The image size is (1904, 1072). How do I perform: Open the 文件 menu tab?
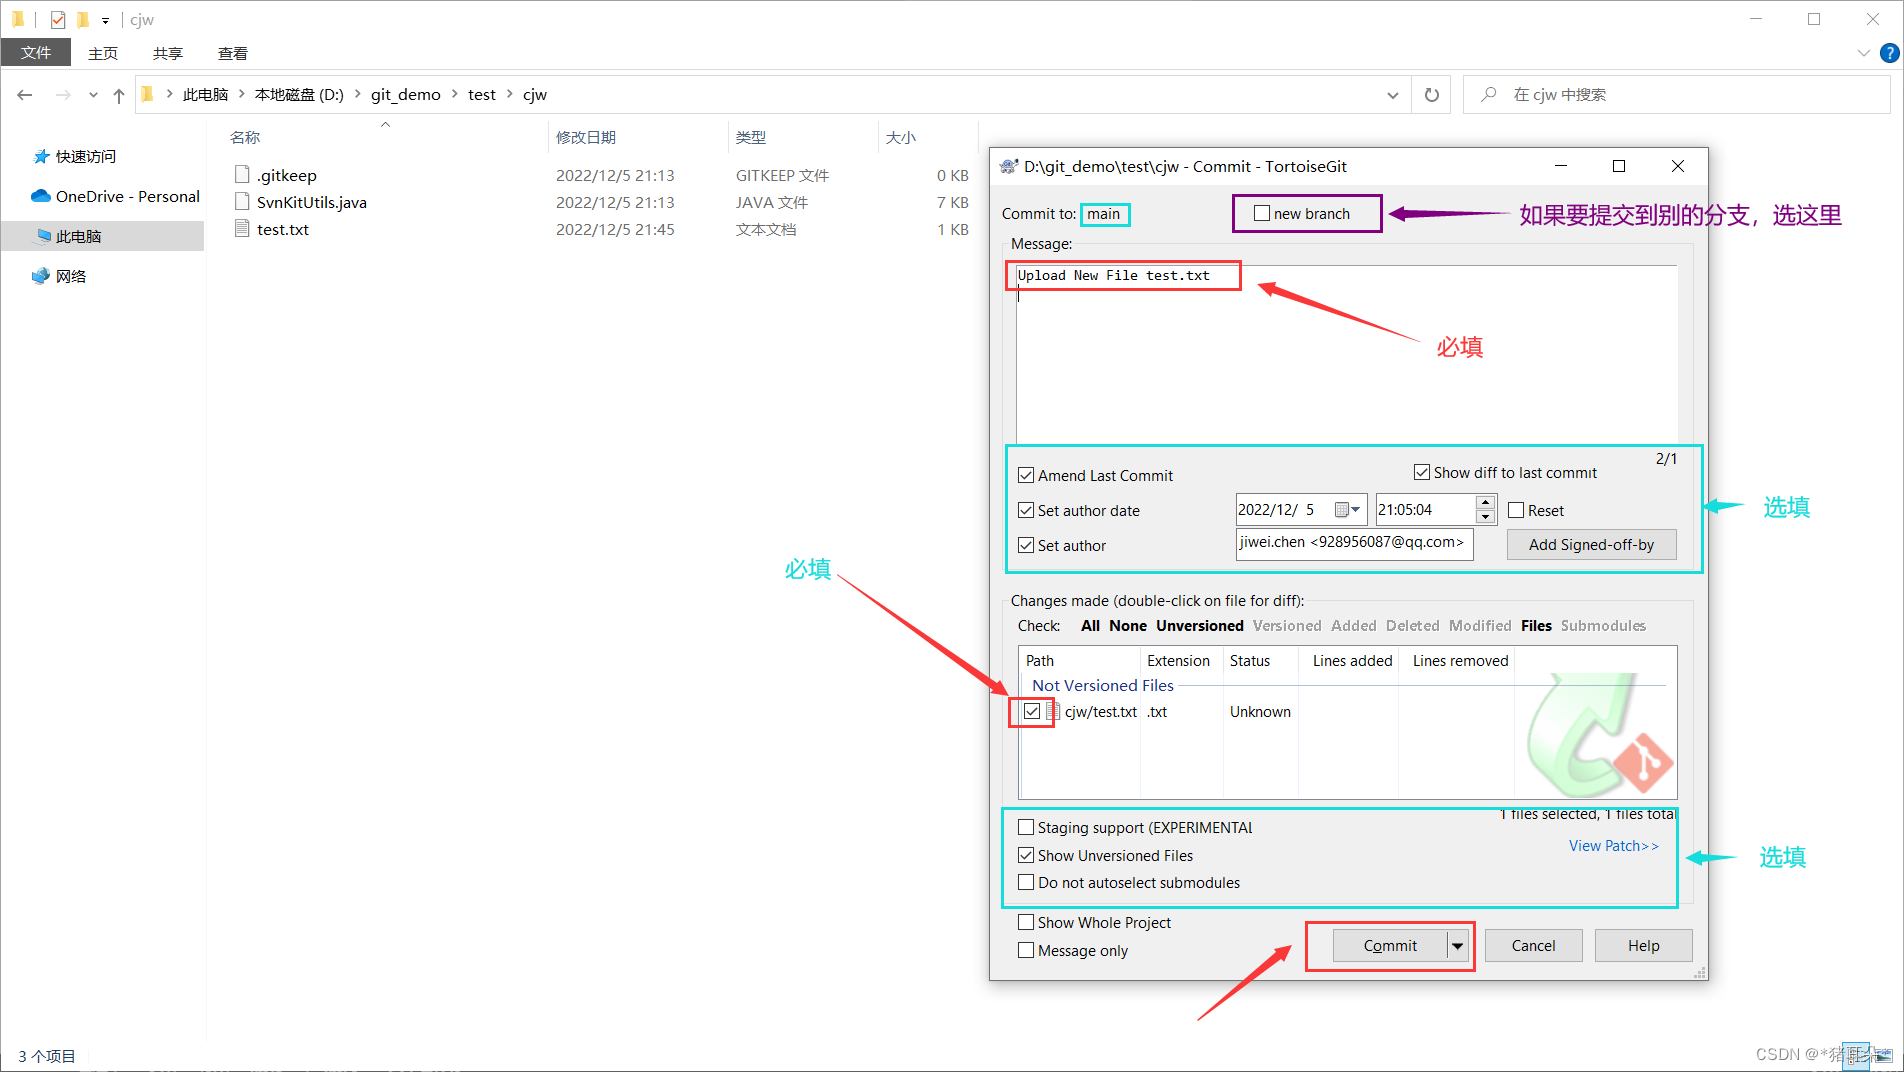[x=36, y=53]
